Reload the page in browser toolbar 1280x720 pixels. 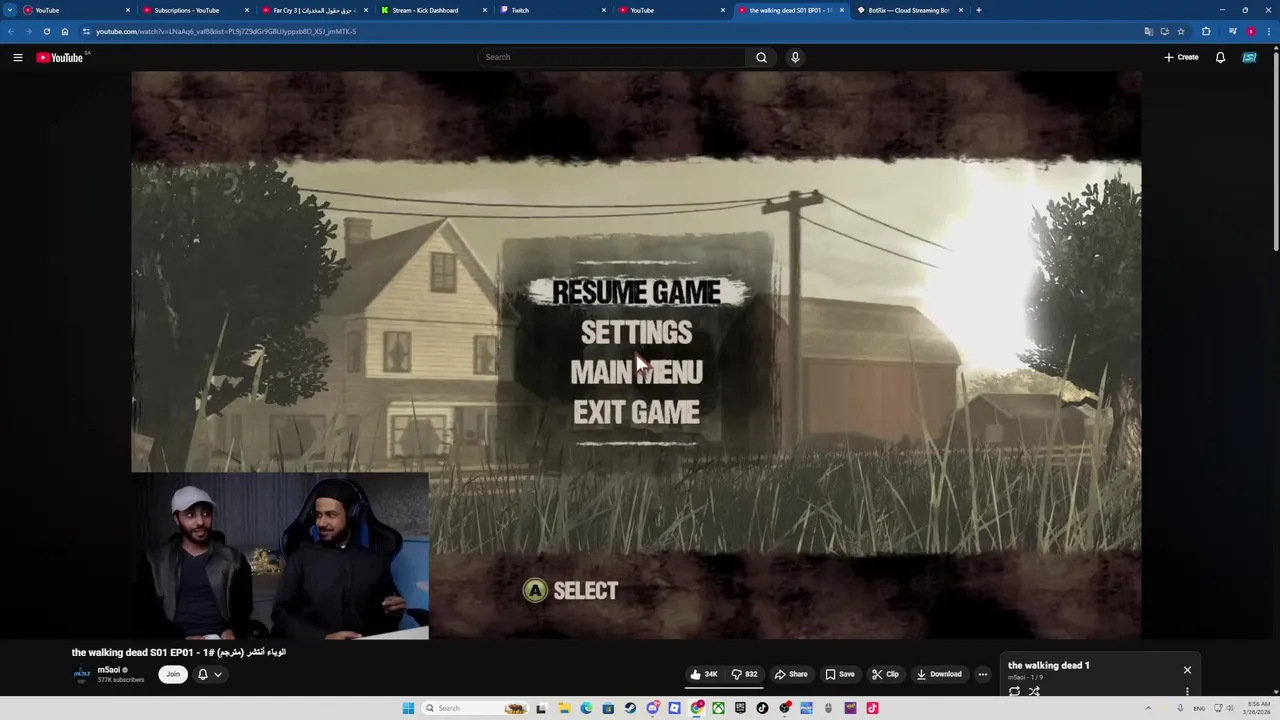46,31
